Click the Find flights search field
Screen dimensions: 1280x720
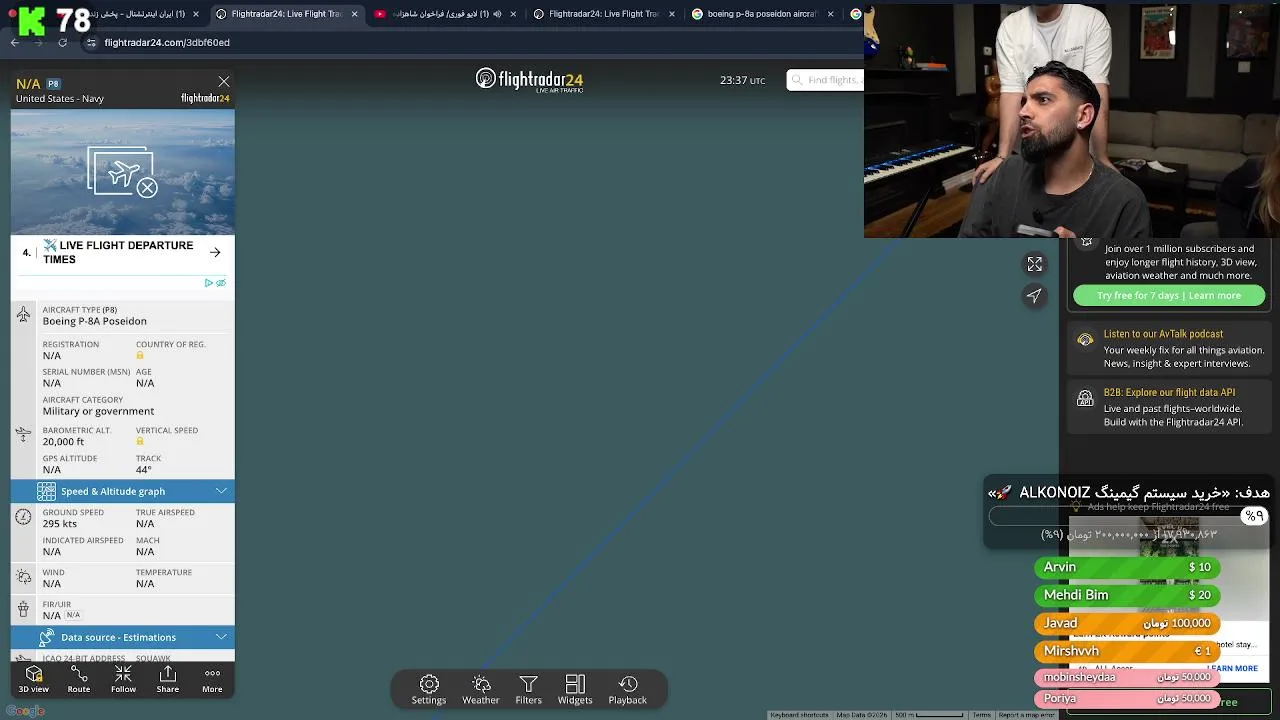click(x=825, y=80)
